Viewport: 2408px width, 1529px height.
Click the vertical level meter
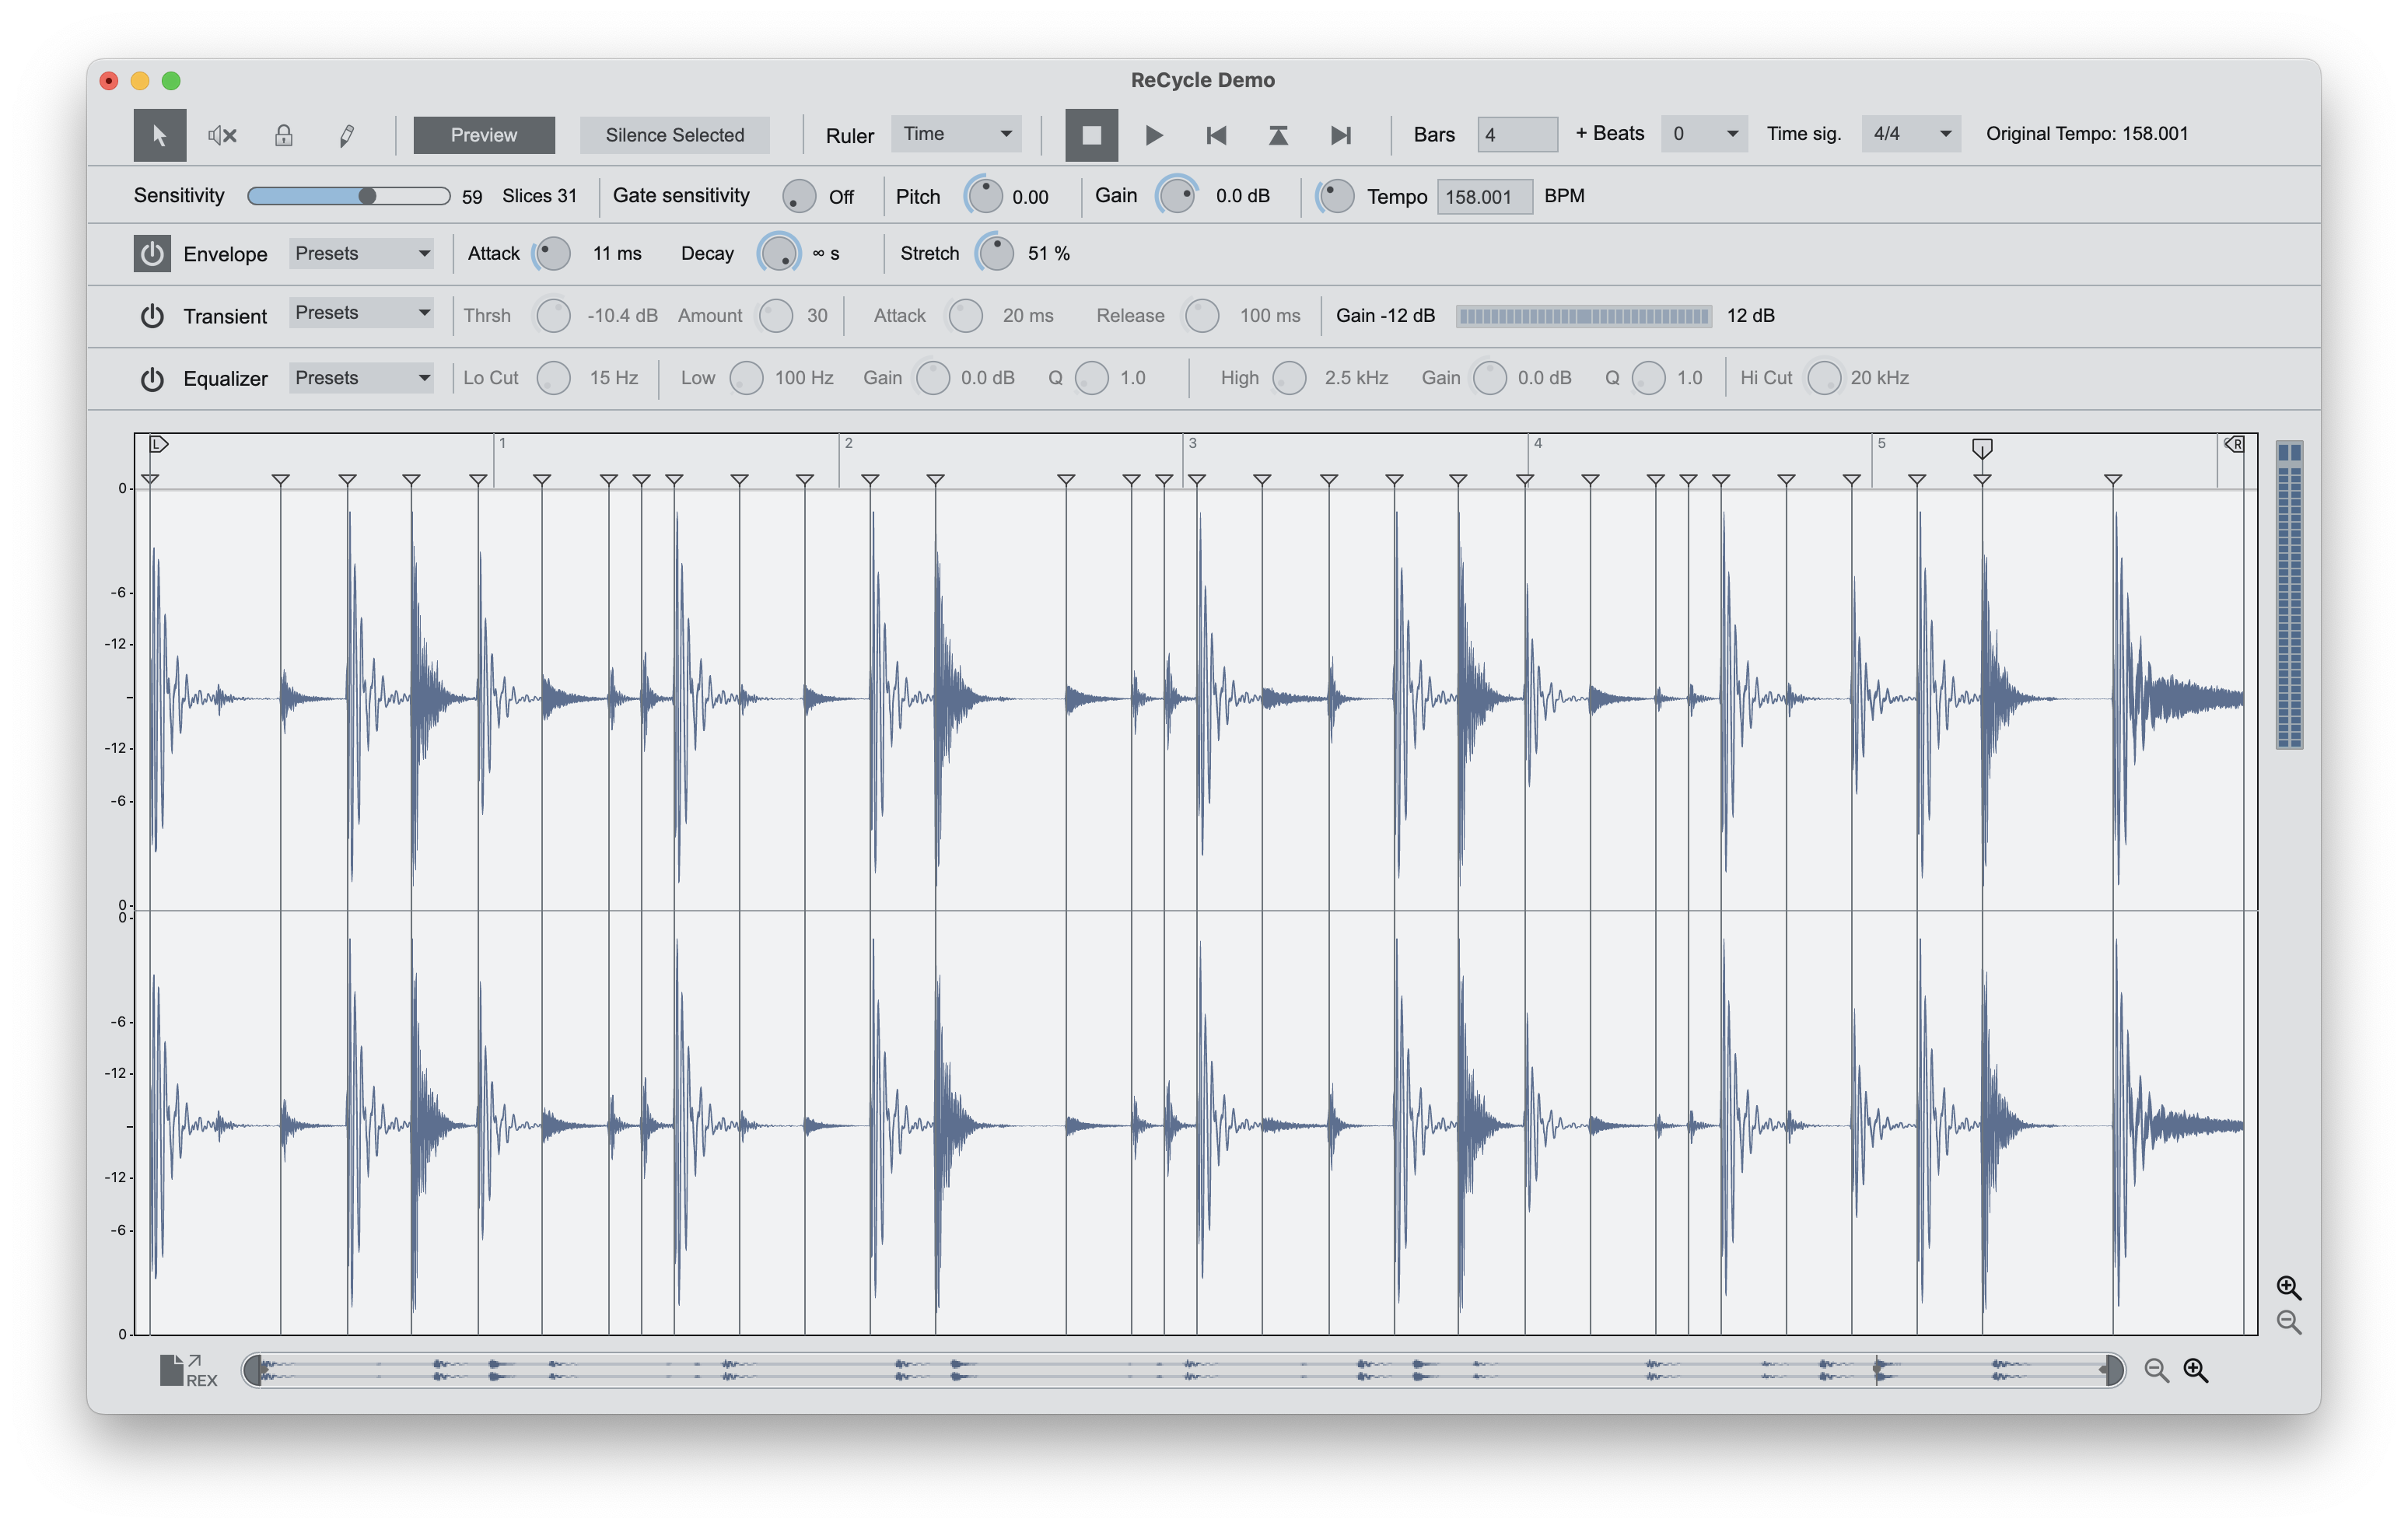[x=2289, y=595]
